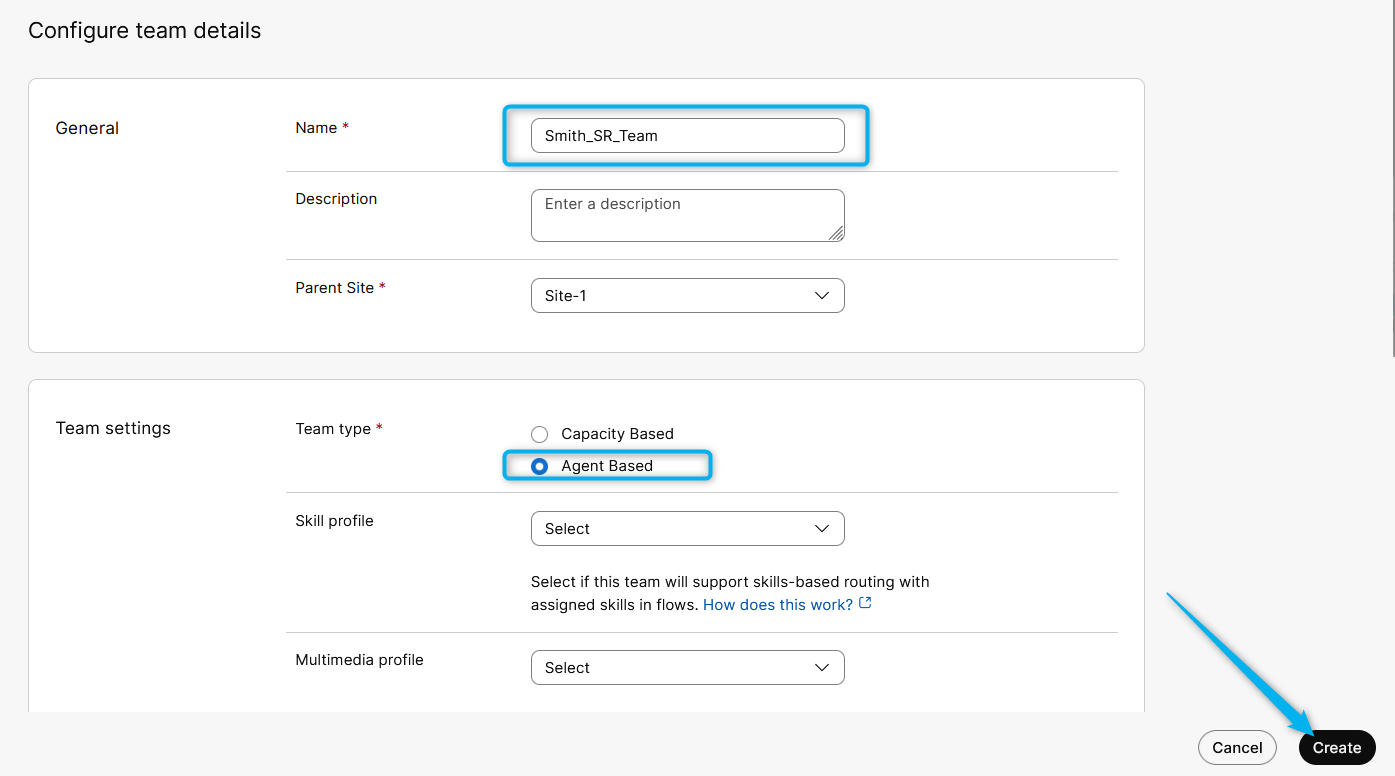Click the Create button

(x=1337, y=748)
